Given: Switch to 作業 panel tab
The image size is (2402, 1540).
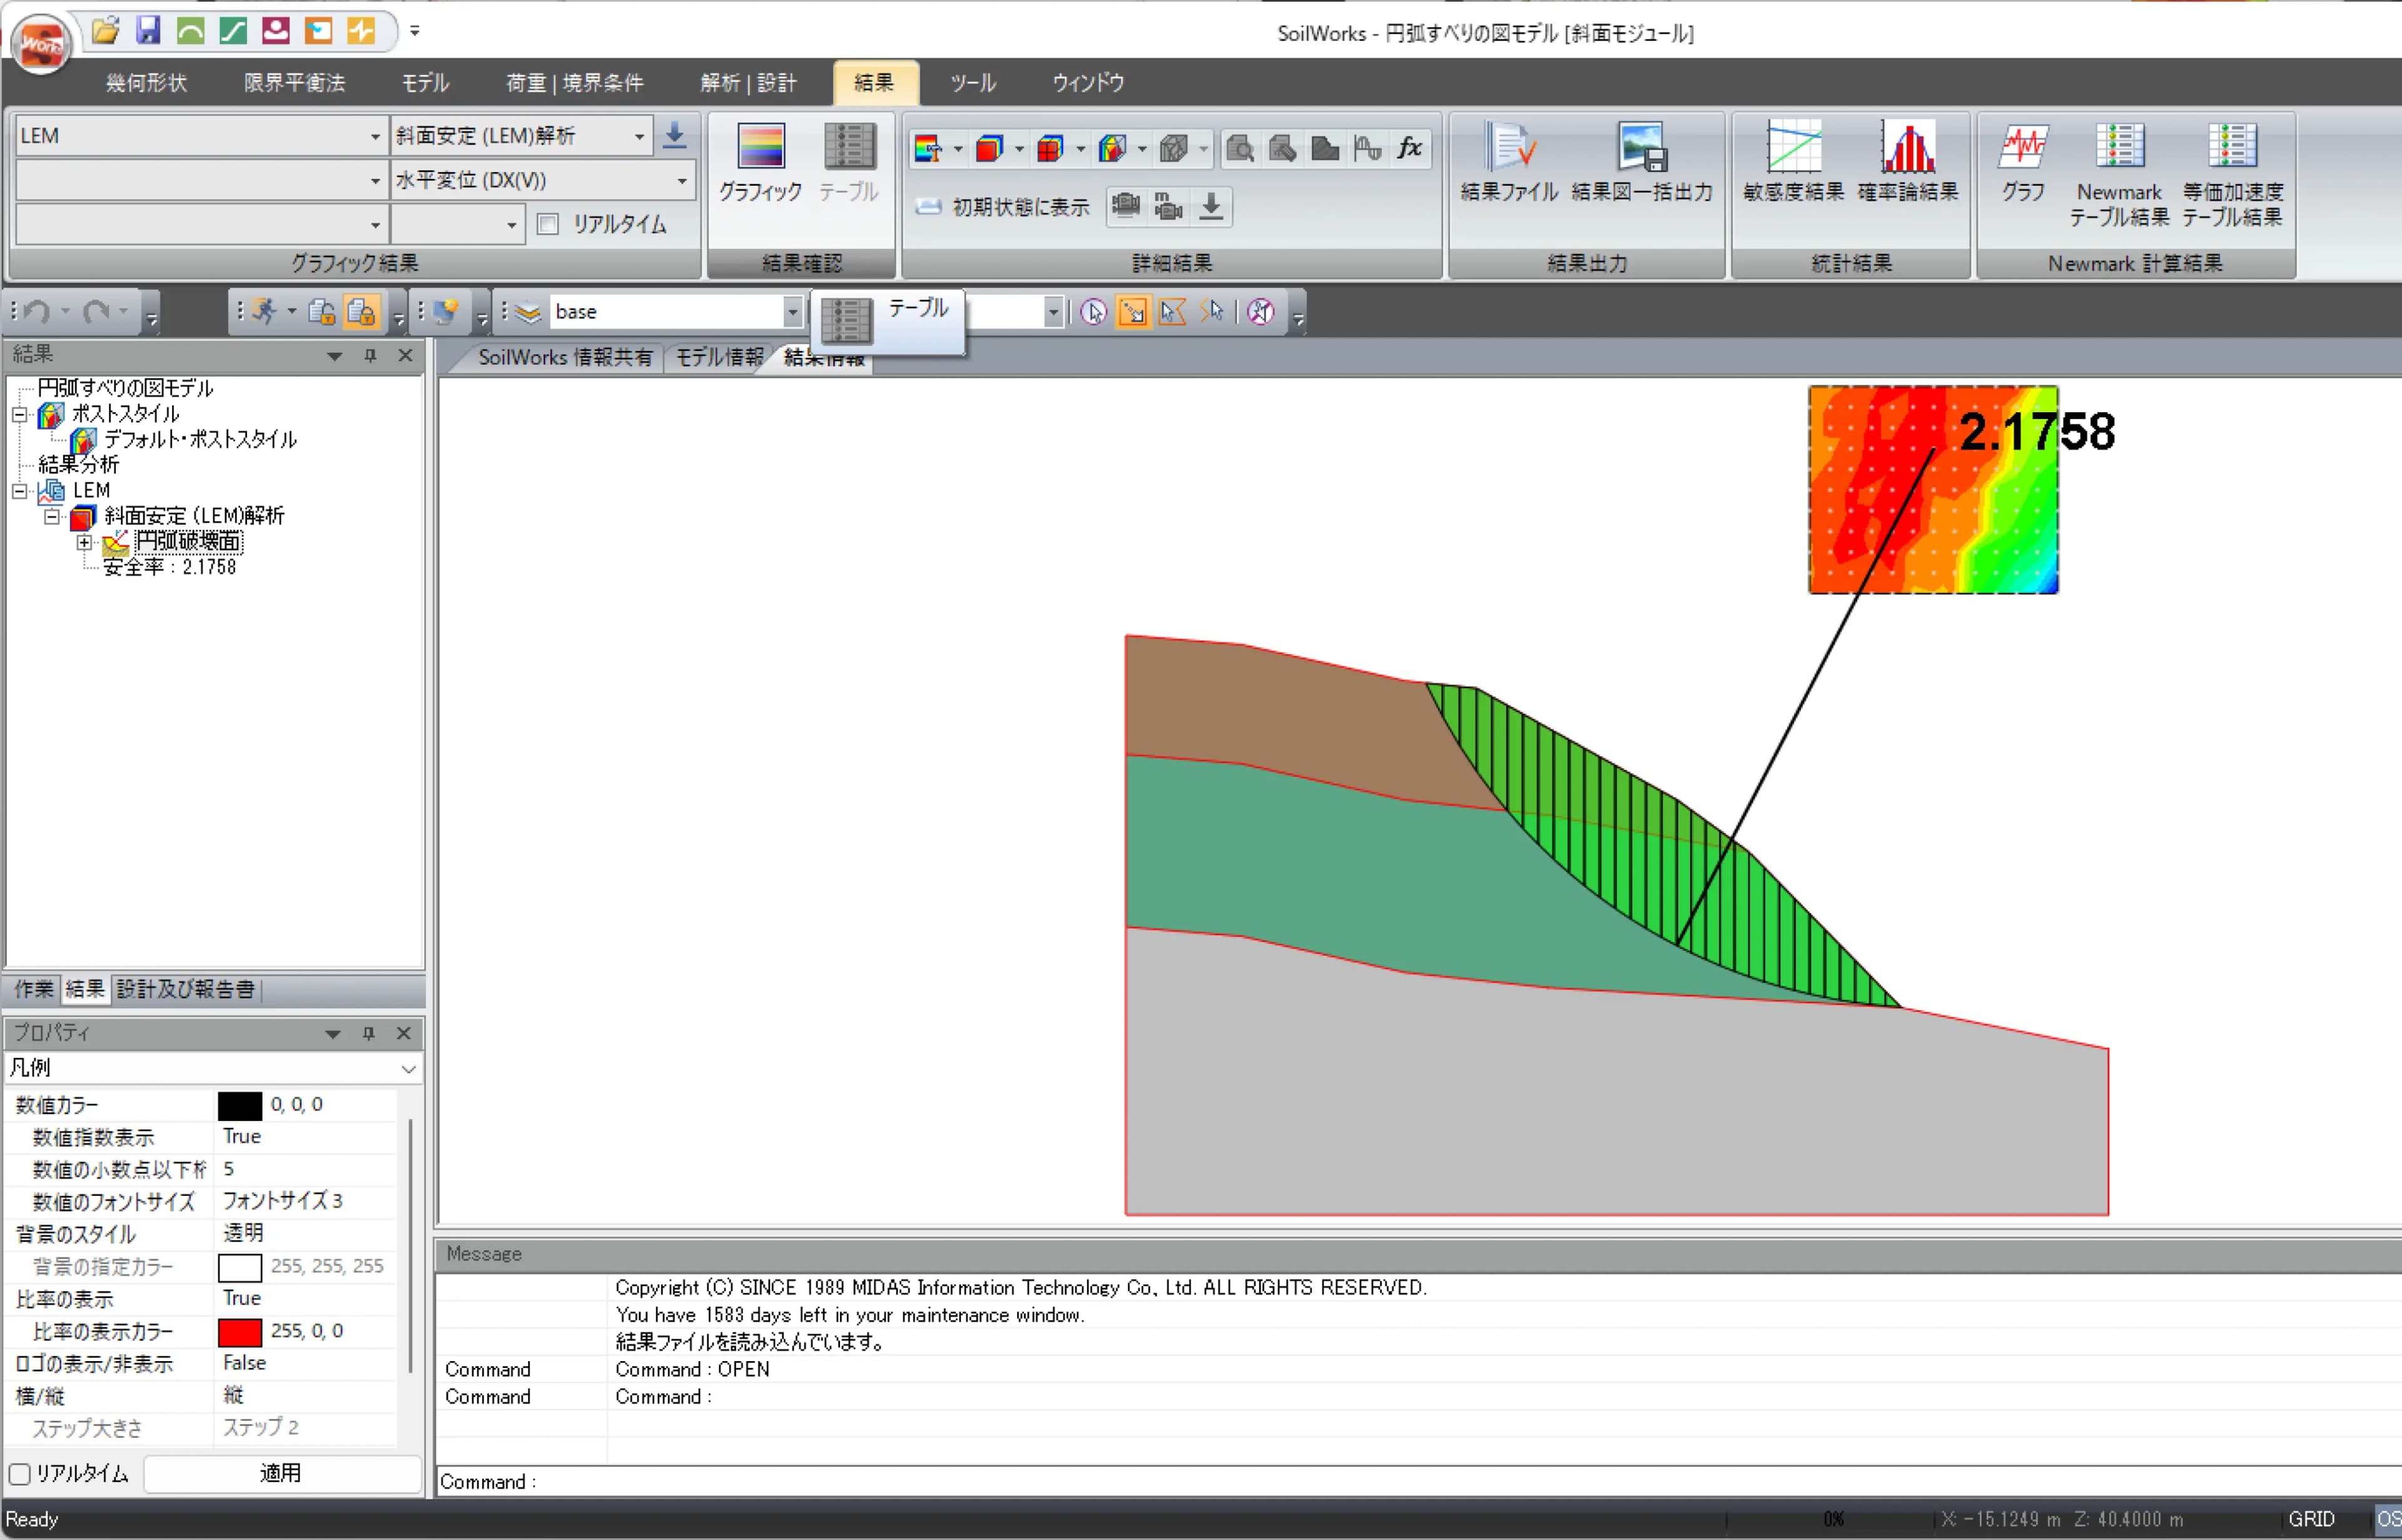Looking at the screenshot, I should point(33,989).
